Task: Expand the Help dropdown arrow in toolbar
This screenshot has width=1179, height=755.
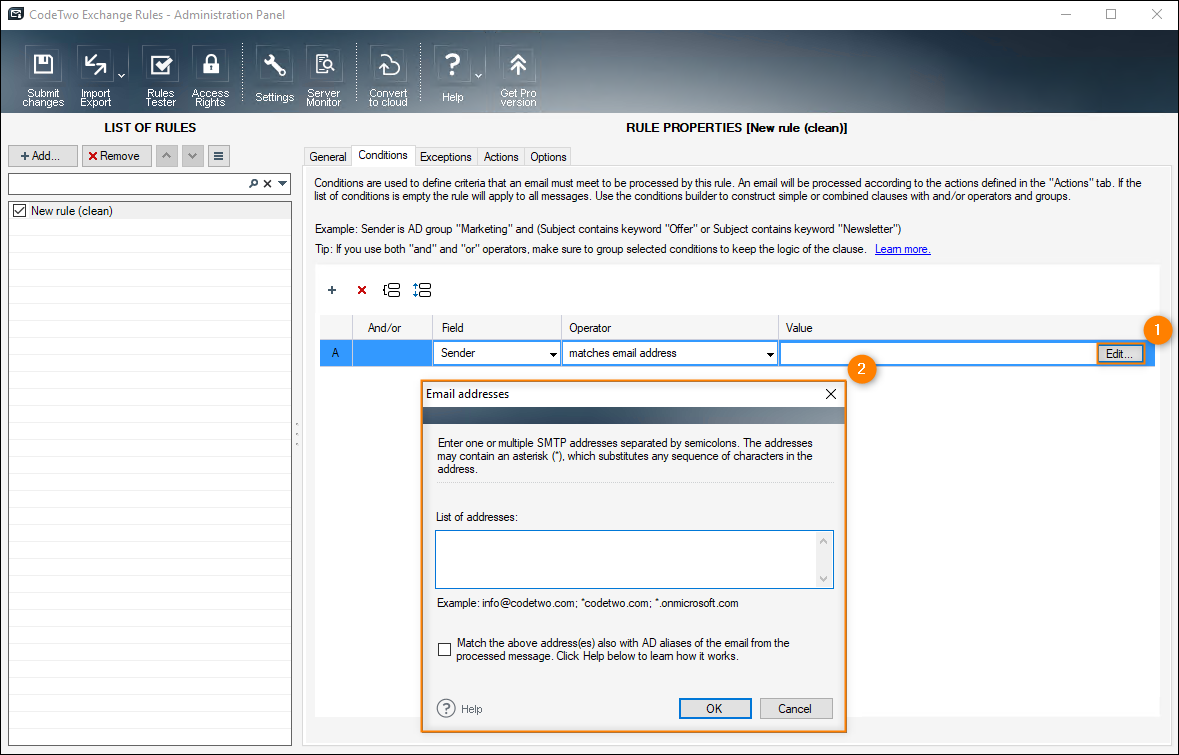Action: [478, 76]
